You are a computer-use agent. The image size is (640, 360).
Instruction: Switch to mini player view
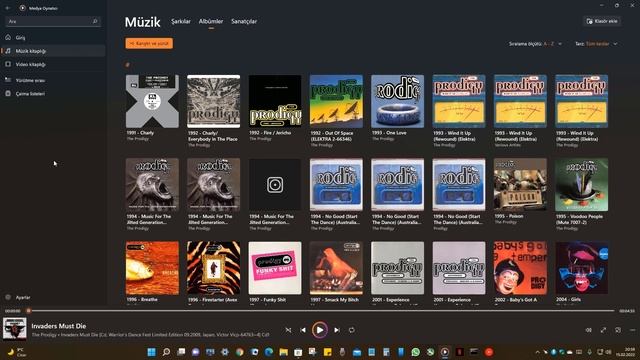[x=618, y=330]
